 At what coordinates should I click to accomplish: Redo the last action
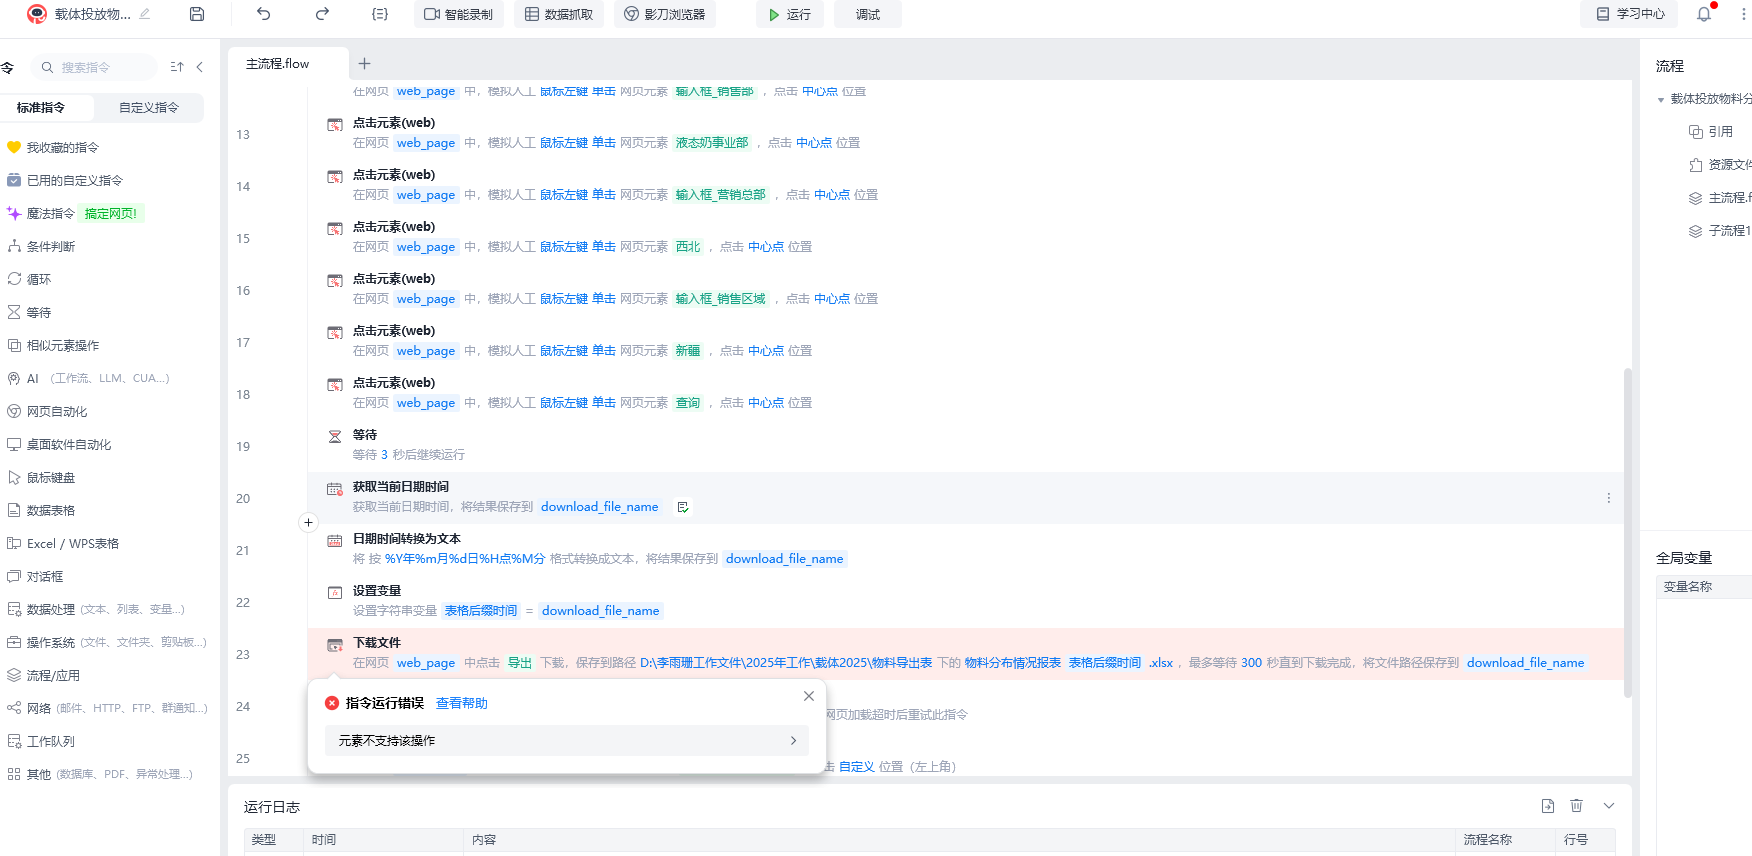point(322,14)
